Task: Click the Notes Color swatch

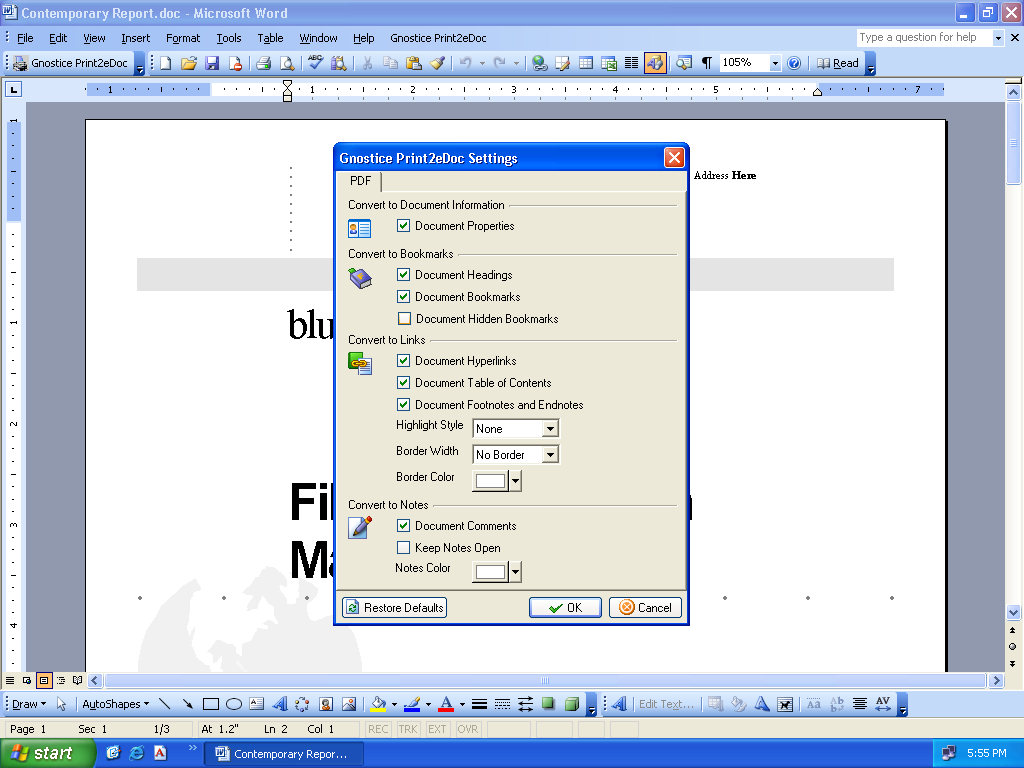Action: point(490,572)
